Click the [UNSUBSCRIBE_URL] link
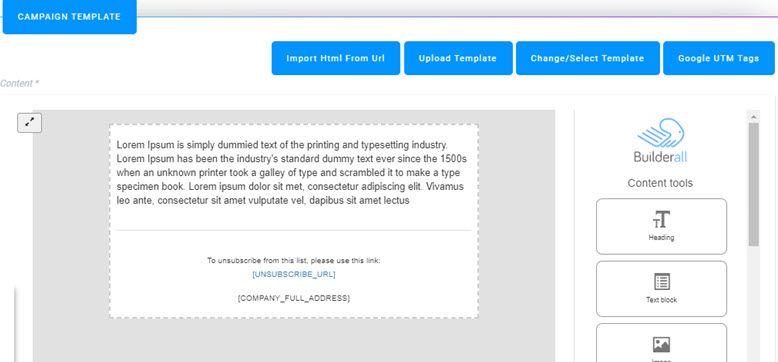The height and width of the screenshot is (362, 778). 294,274
